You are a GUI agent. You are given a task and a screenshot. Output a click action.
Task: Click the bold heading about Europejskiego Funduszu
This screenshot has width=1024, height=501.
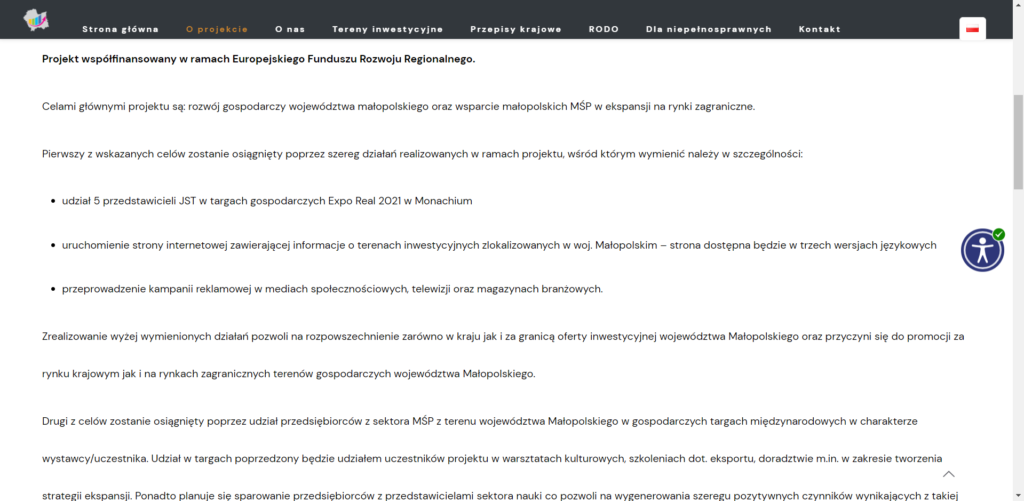259,59
